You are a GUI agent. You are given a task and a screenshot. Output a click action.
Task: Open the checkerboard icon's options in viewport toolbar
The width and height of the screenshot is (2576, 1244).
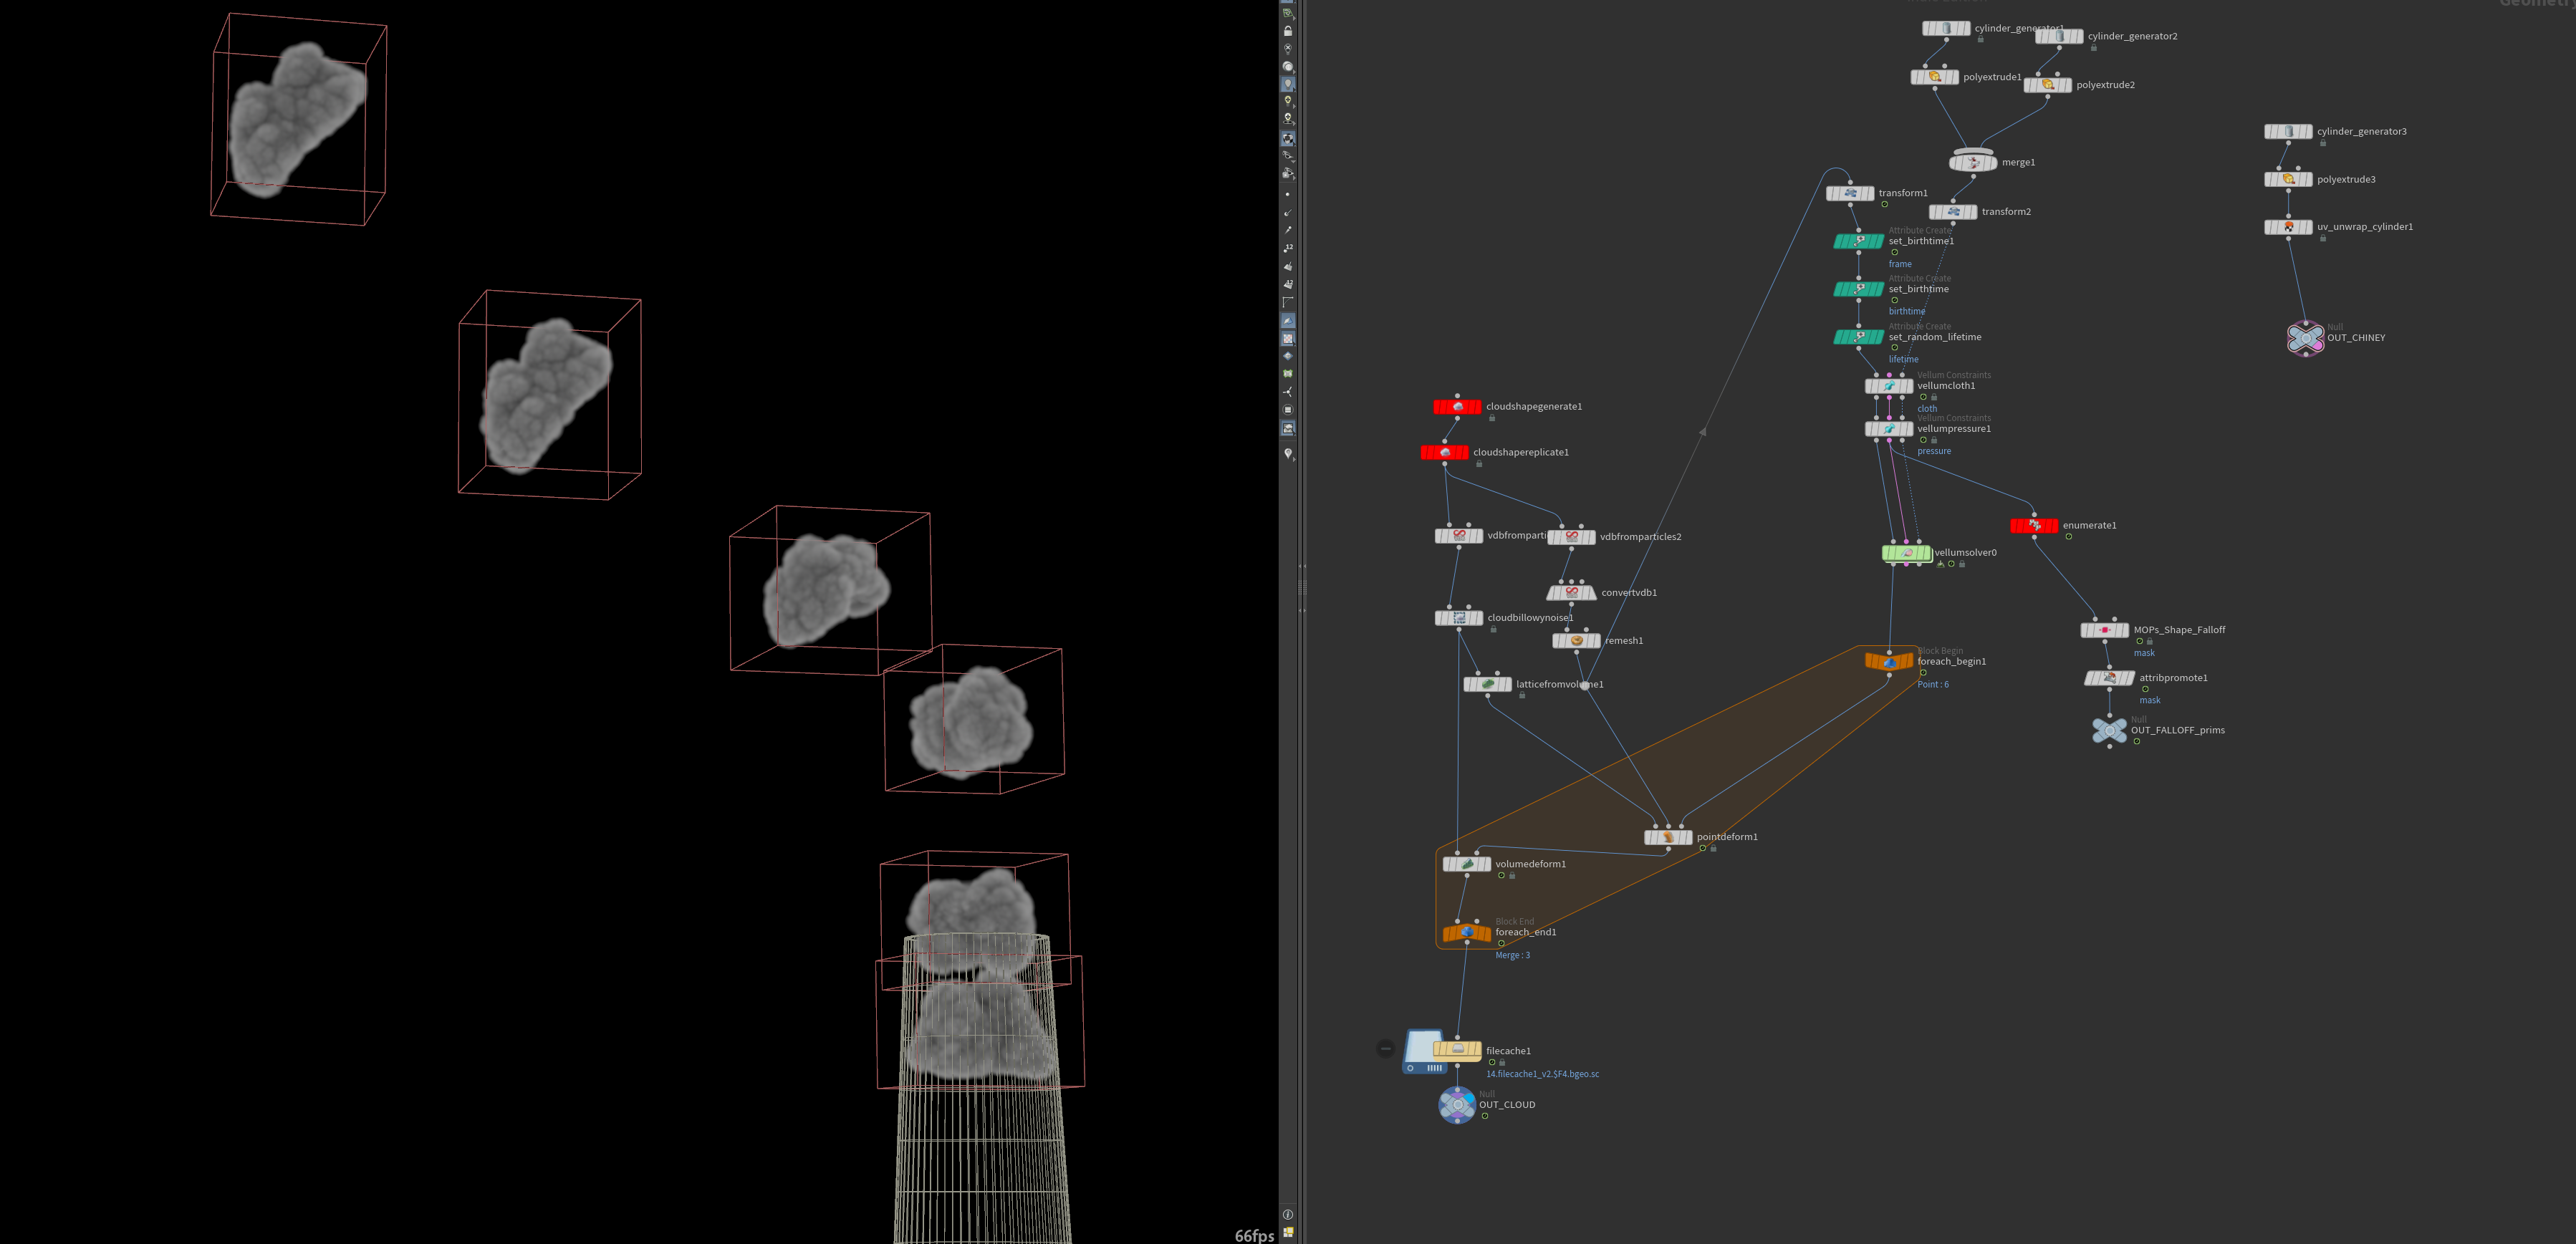(1288, 339)
